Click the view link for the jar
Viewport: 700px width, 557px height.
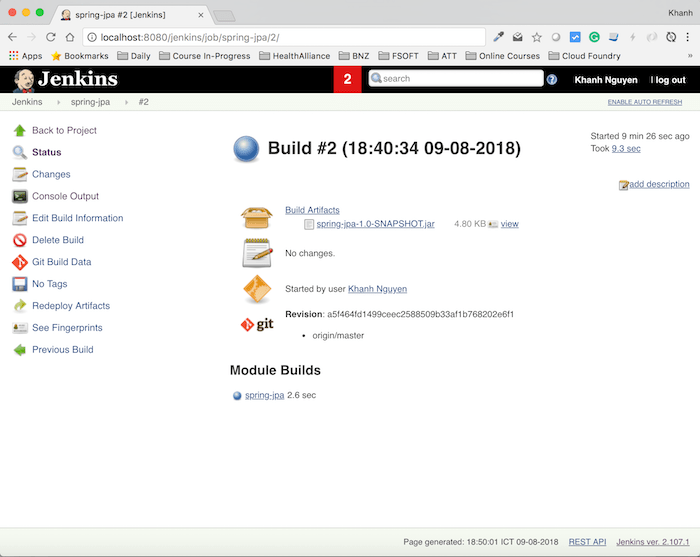point(509,224)
